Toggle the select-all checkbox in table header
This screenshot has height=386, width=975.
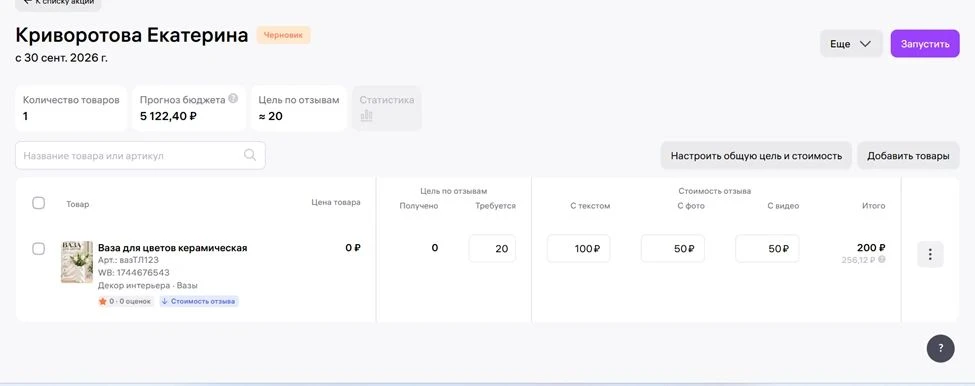click(x=39, y=203)
